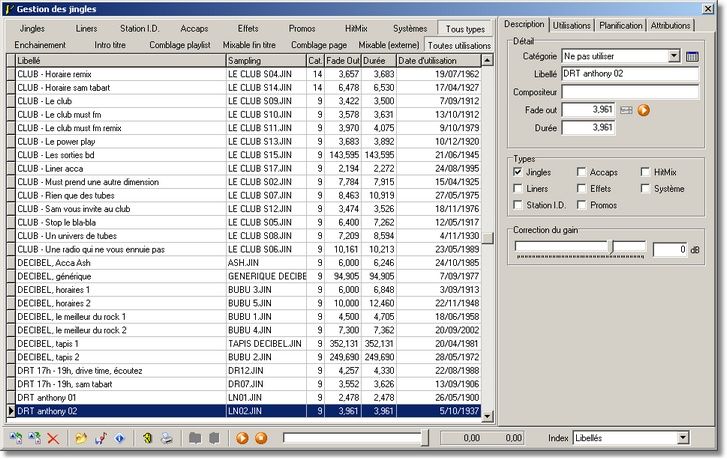
Task: Click the Durée value field in Détail
Action: click(x=588, y=128)
